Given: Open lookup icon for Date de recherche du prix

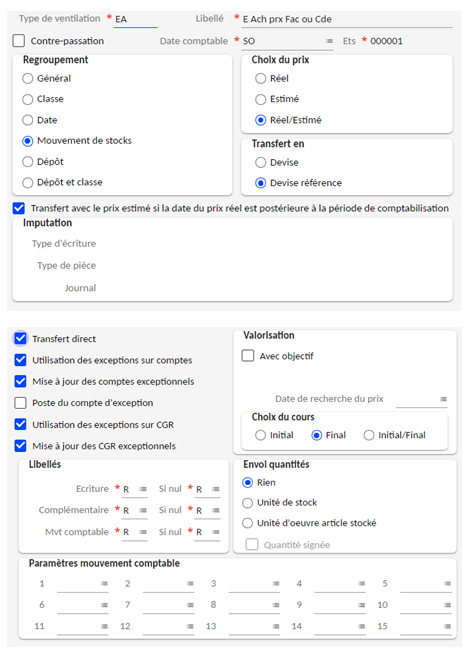Looking at the screenshot, I should 443,399.
